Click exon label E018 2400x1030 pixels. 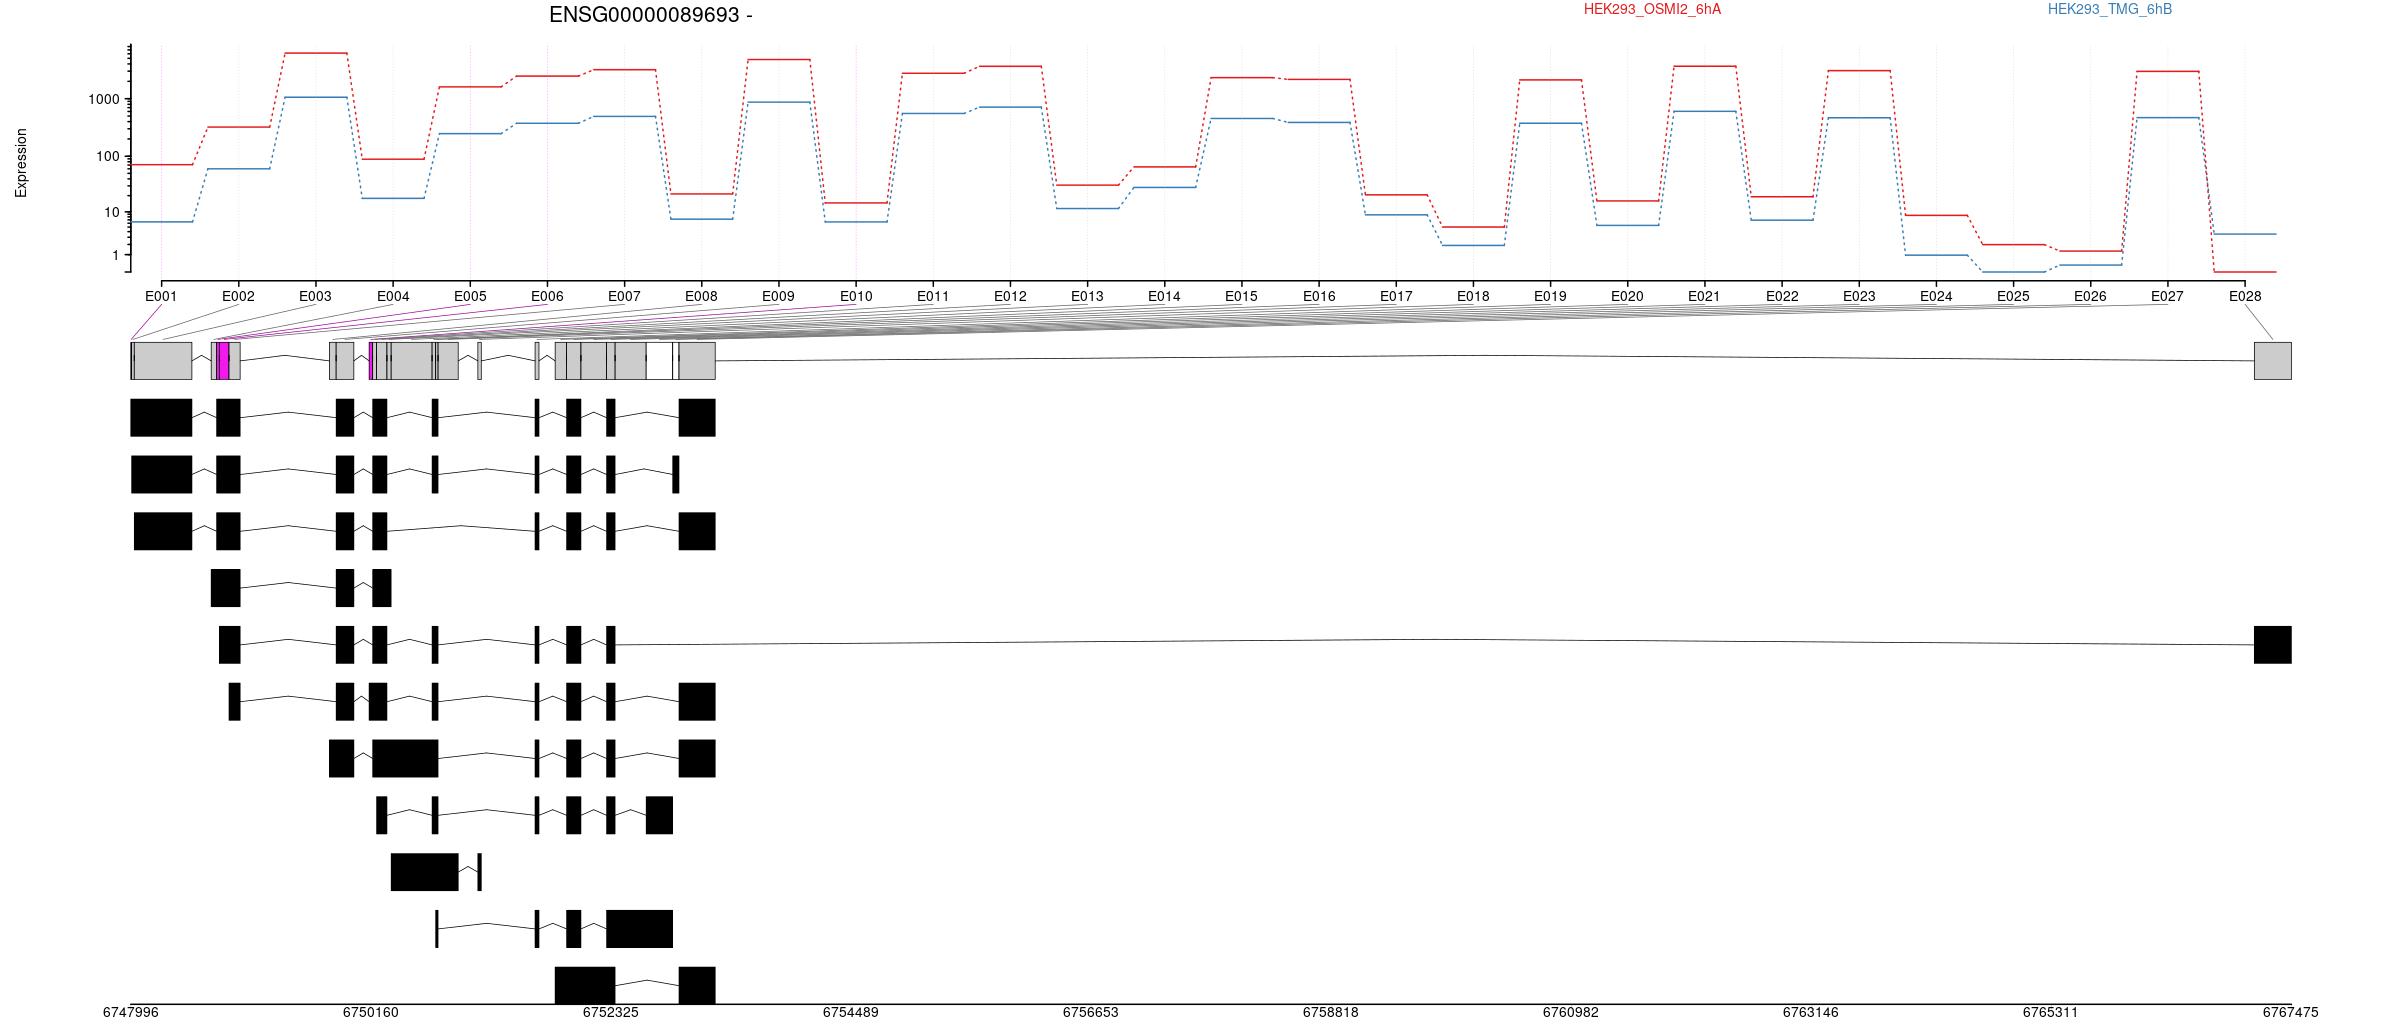[1473, 296]
